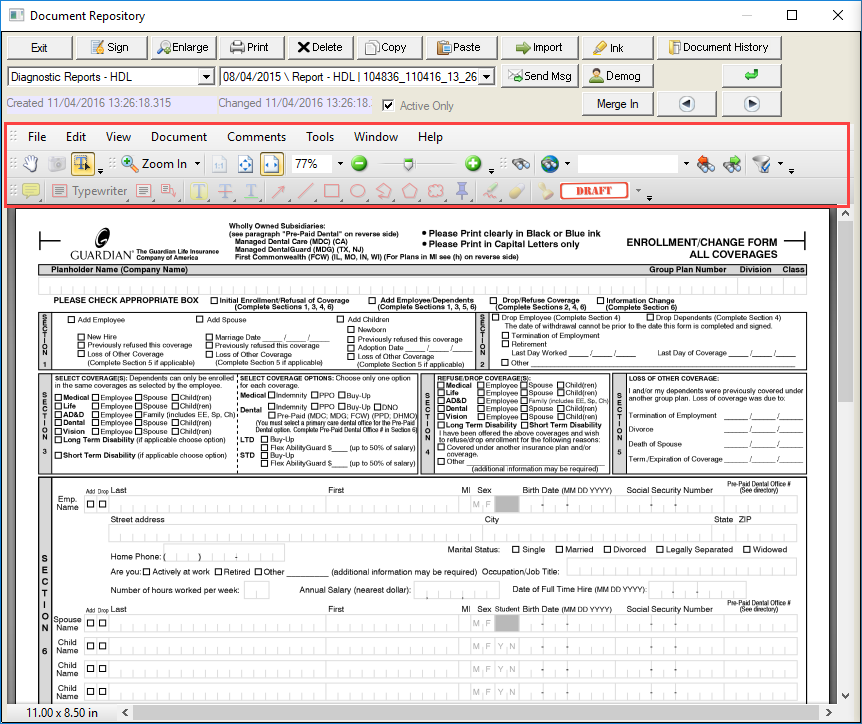Open the Diagnostic Reports - HDL dropdown
The width and height of the screenshot is (862, 724).
[204, 76]
